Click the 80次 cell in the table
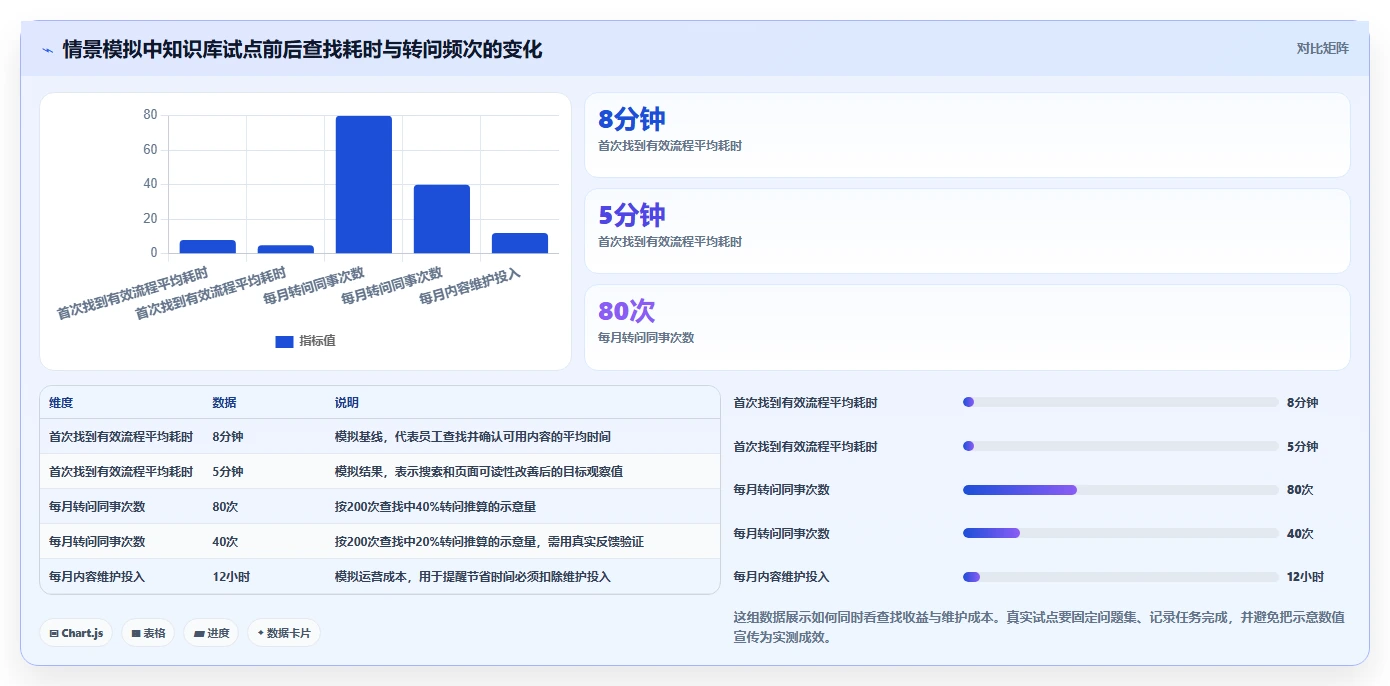 click(225, 506)
